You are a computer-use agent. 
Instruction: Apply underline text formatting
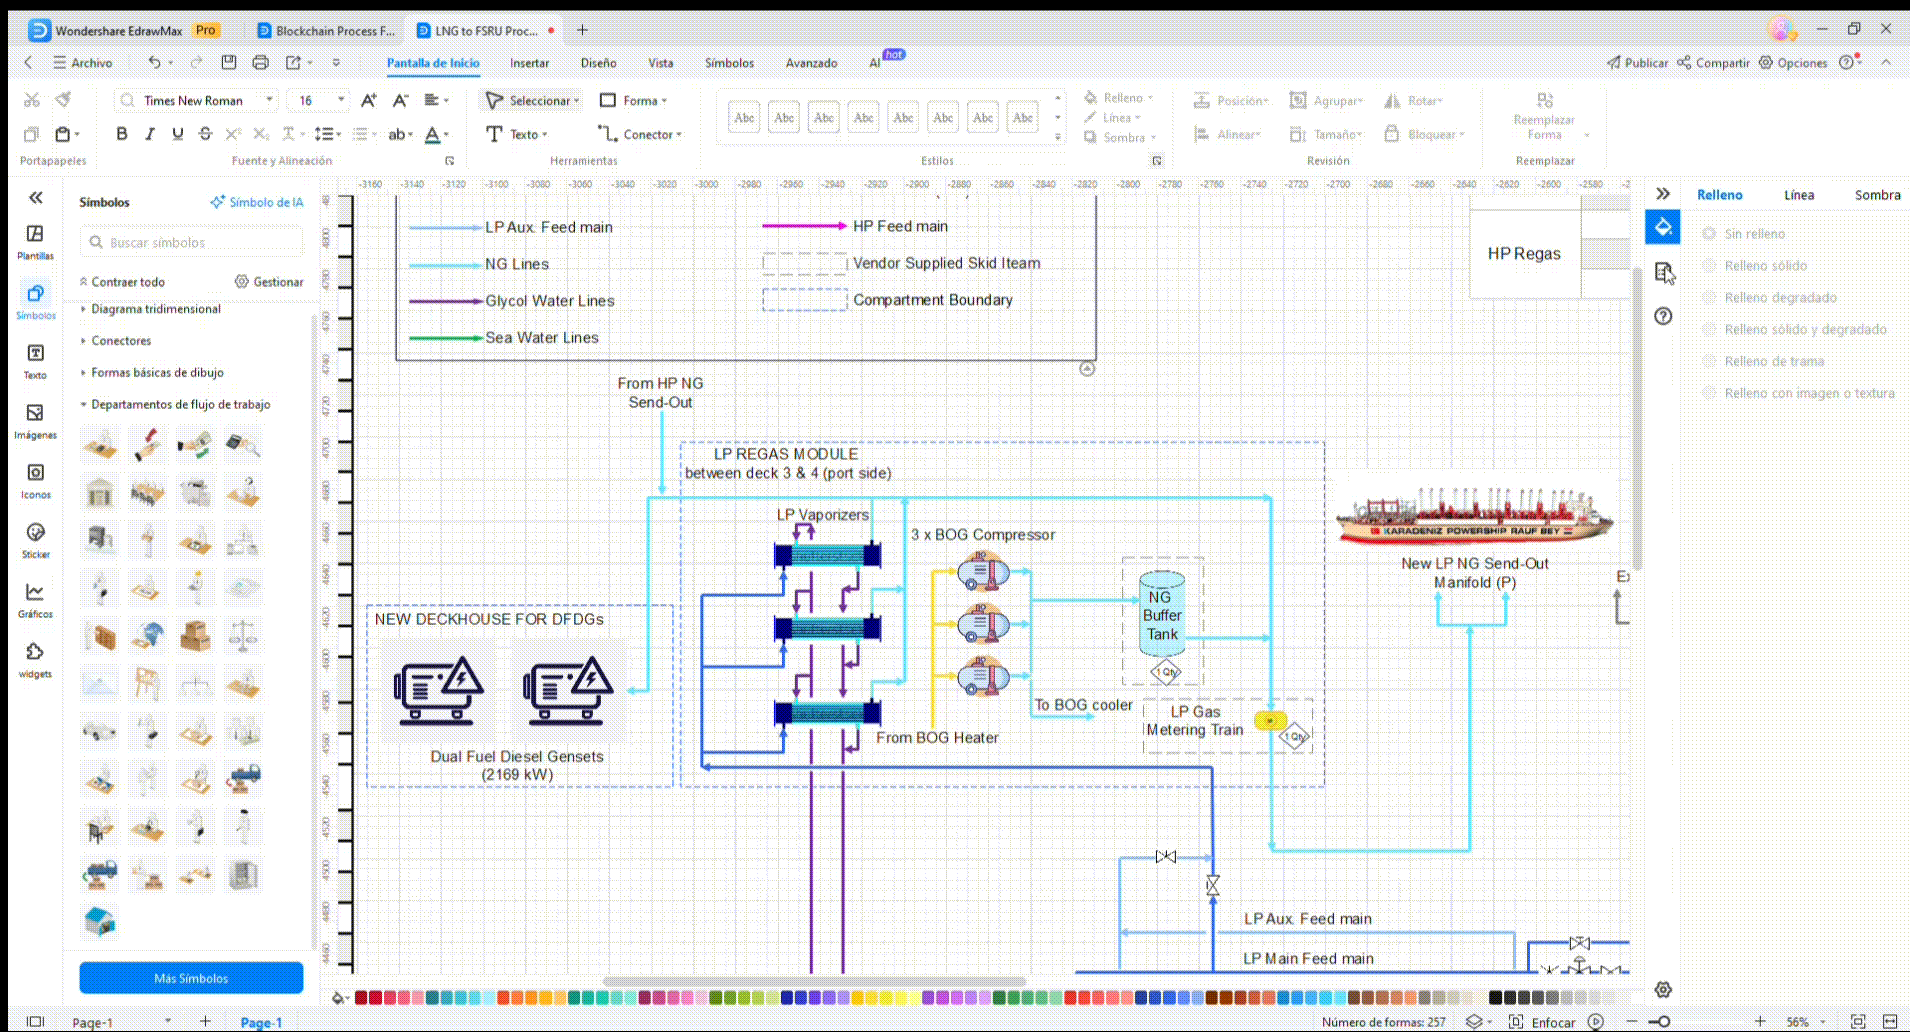(177, 134)
